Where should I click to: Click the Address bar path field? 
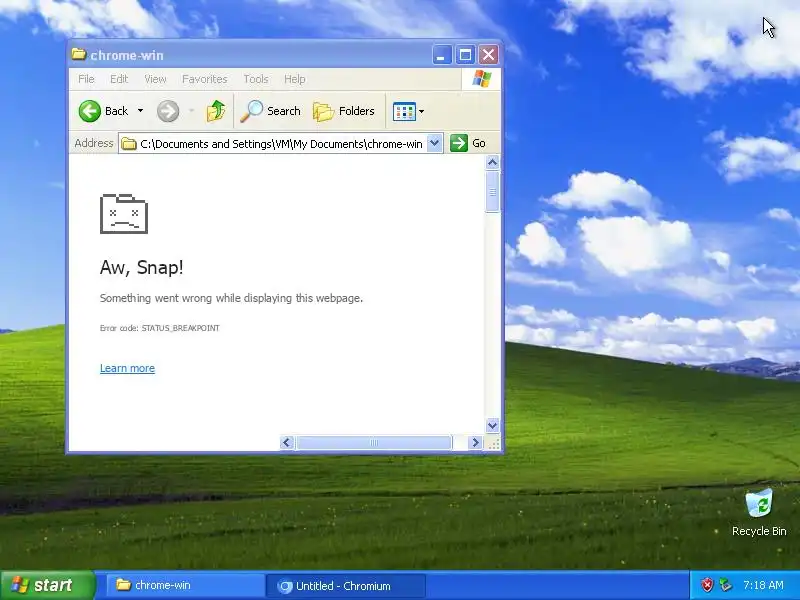(x=281, y=143)
